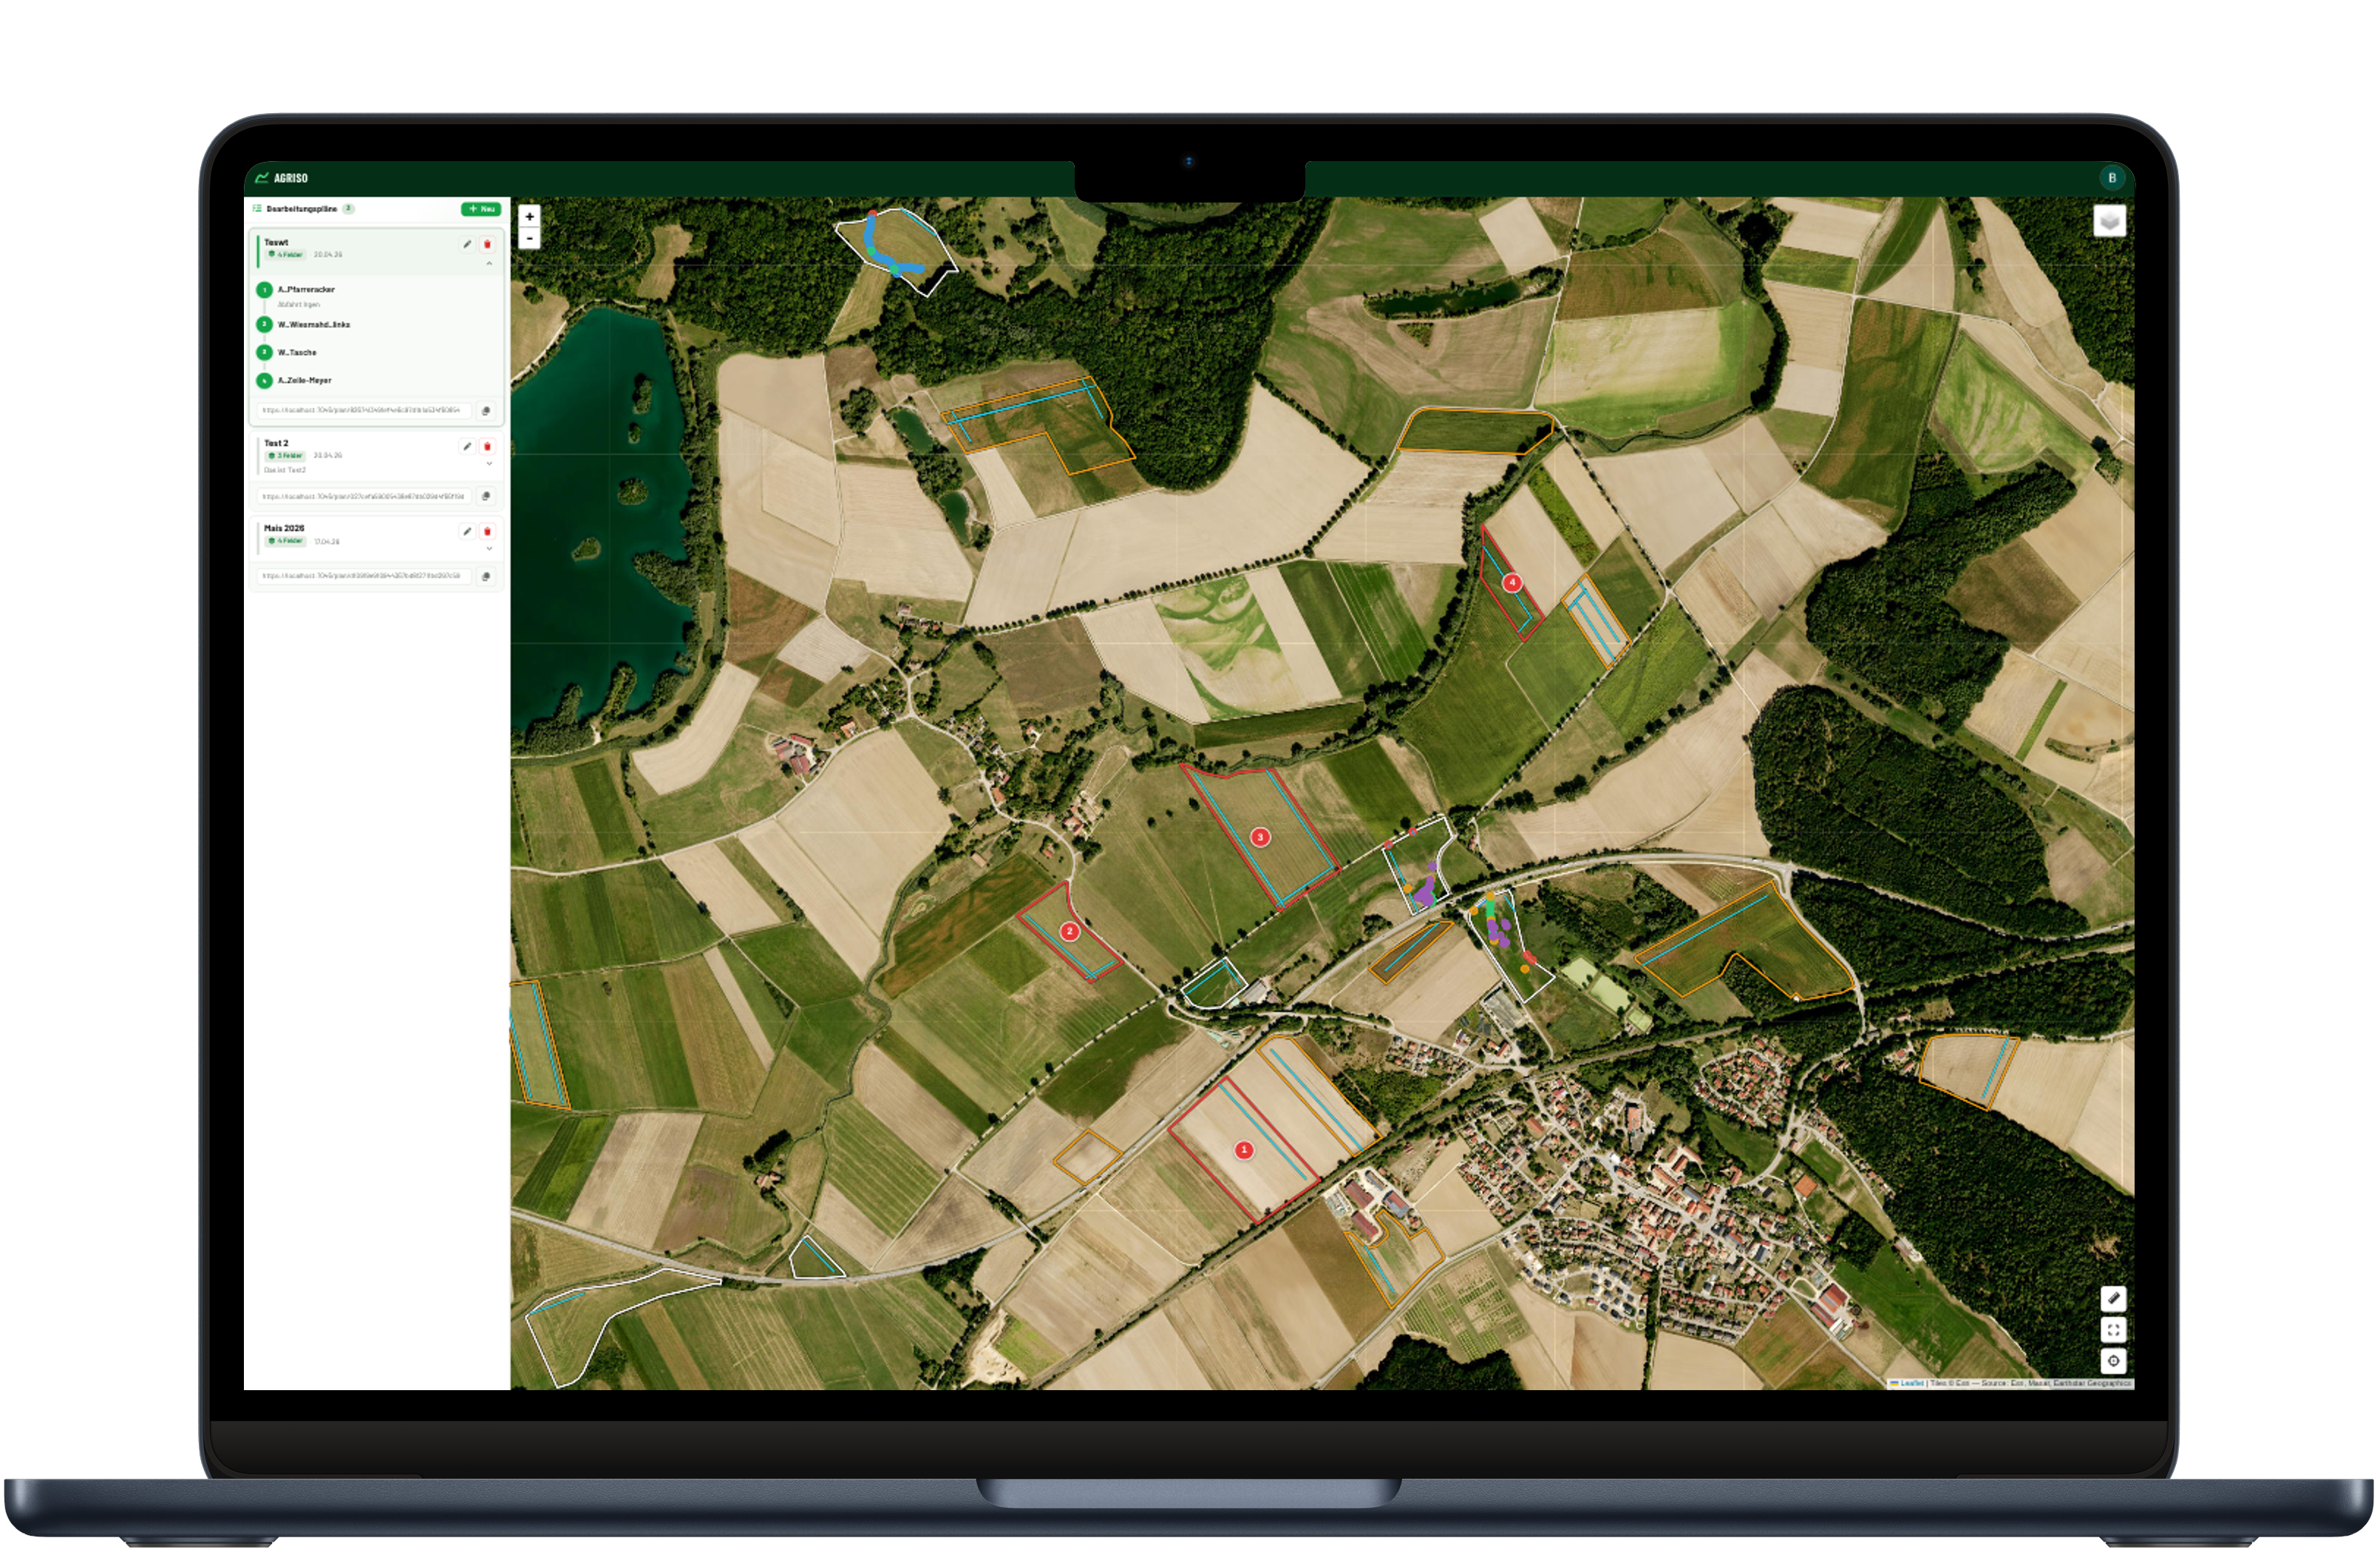The width and height of the screenshot is (2380, 1552).
Task: Edit the Test 2 plan with its pencil icon
Action: pyautogui.click(x=467, y=447)
